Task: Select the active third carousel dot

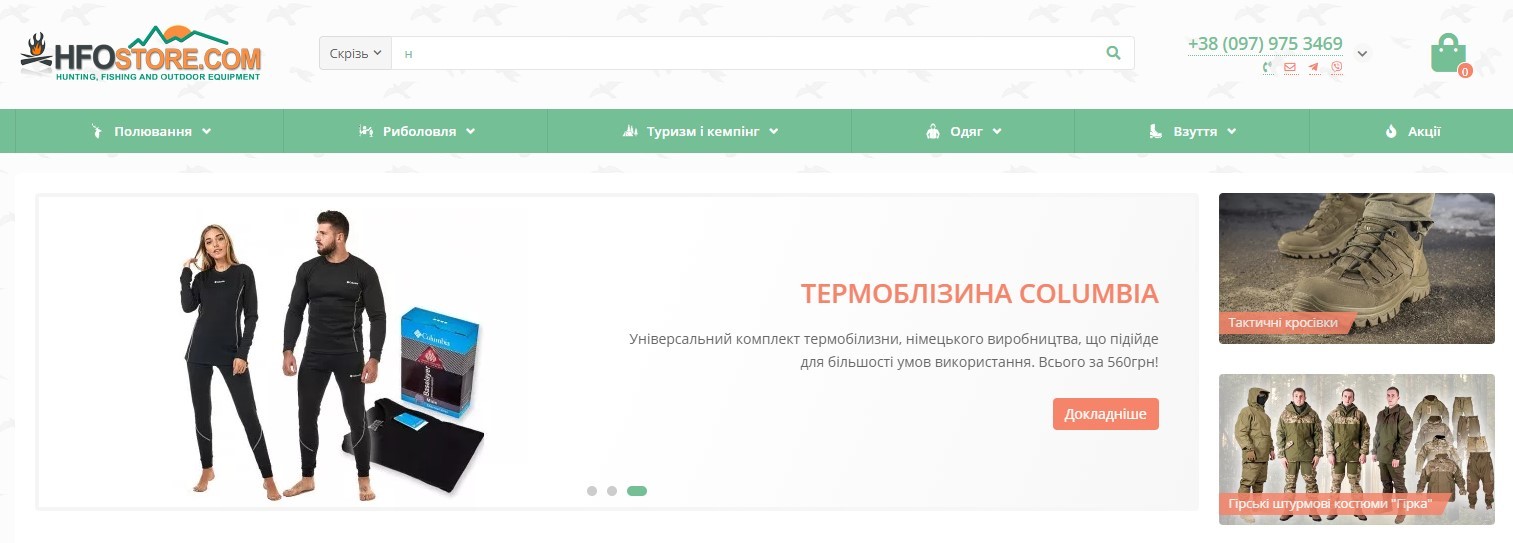Action: click(637, 491)
